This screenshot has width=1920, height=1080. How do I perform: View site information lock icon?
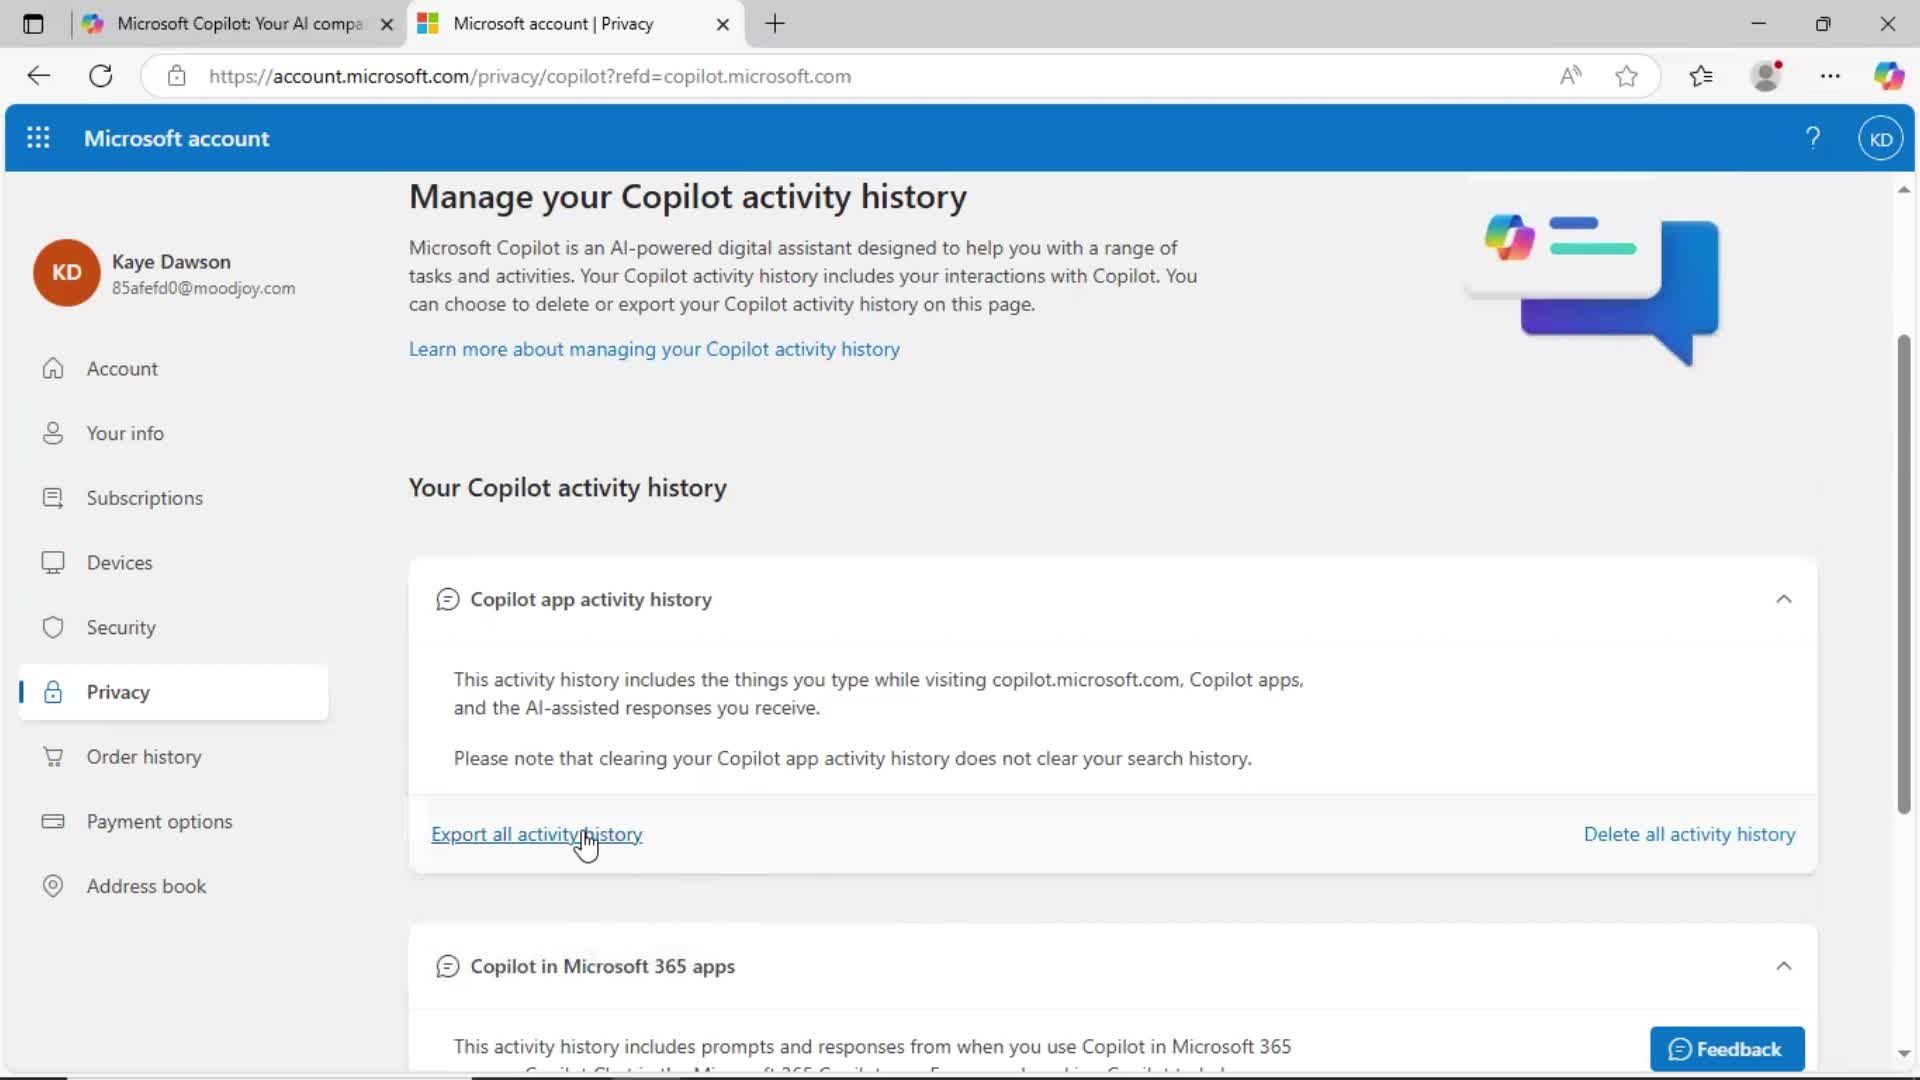tap(177, 76)
